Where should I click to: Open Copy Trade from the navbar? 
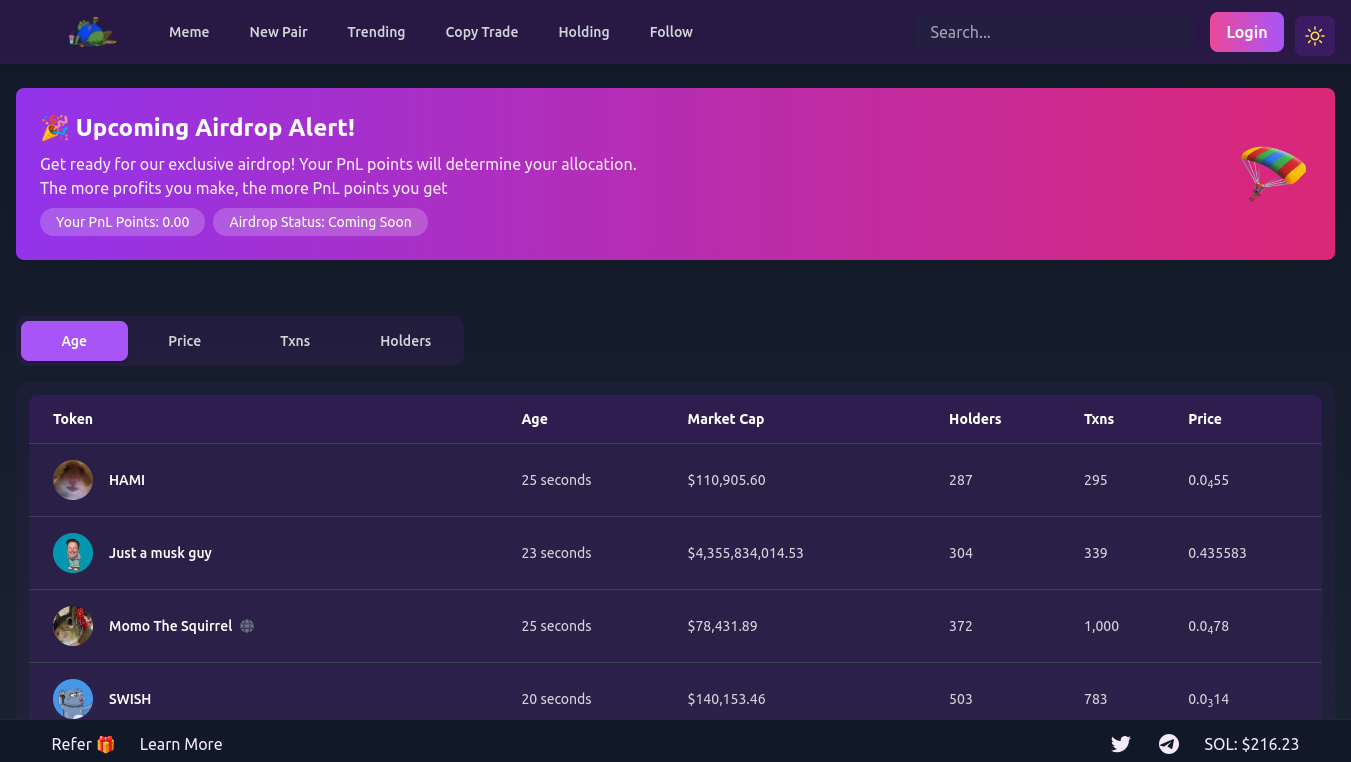coord(482,32)
